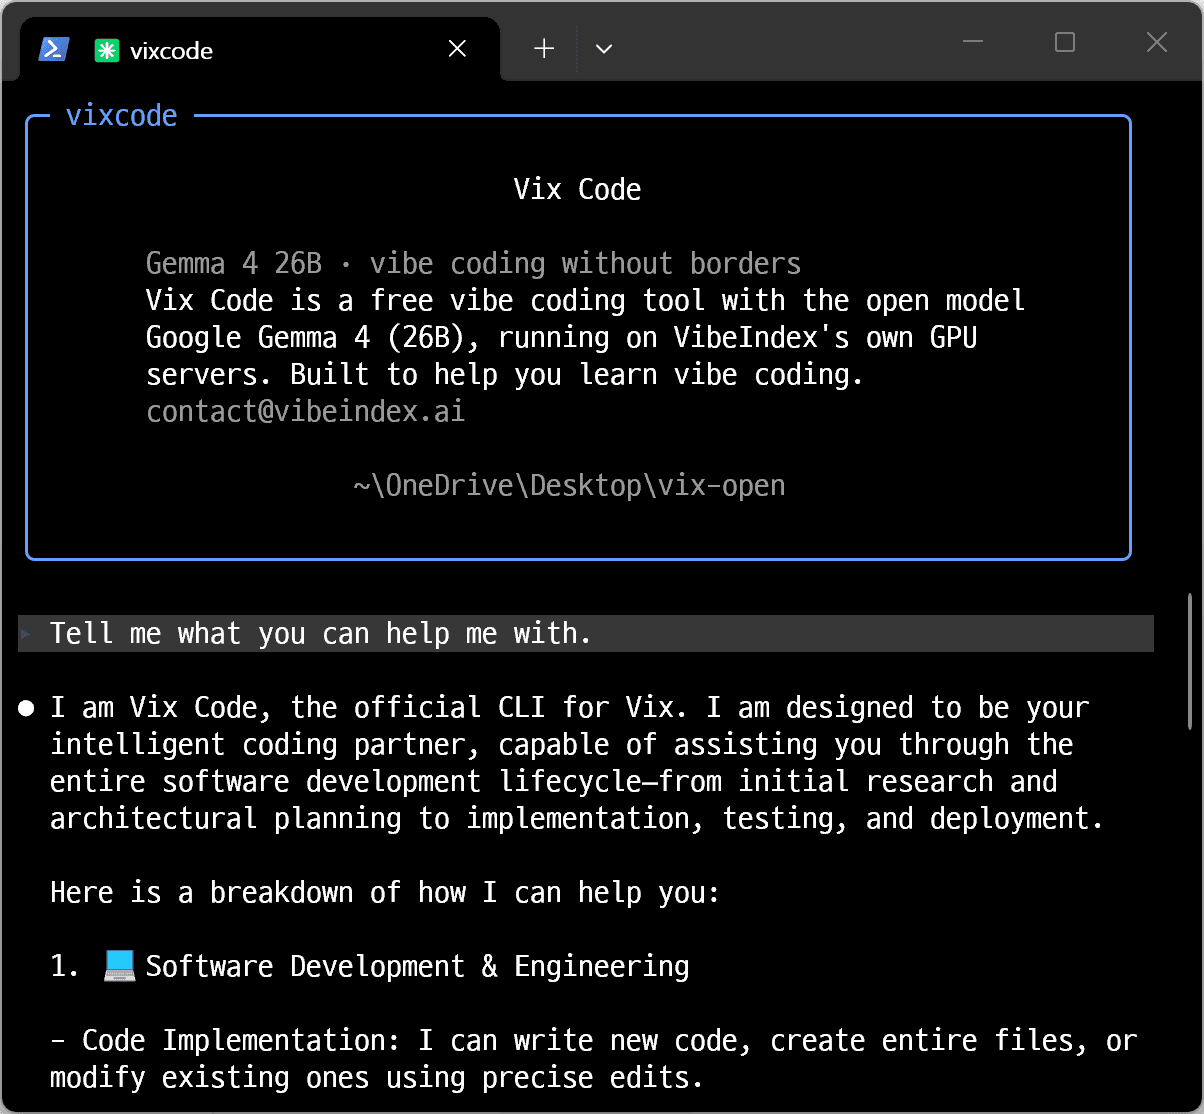Click the ~\OneDrive\Desktop\vix-open path

pyautogui.click(x=569, y=486)
